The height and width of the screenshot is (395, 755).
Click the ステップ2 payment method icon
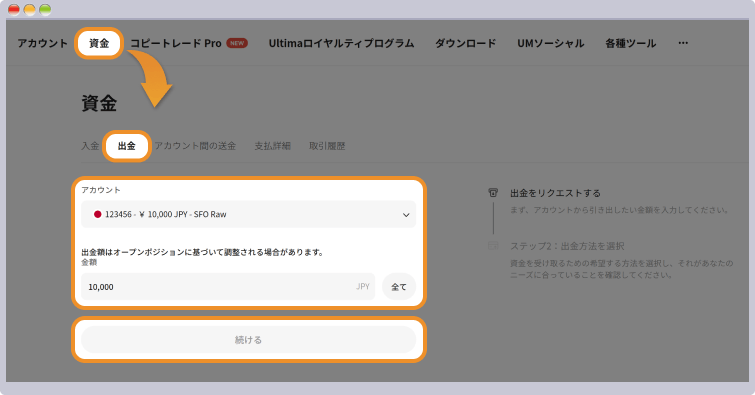coord(493,246)
